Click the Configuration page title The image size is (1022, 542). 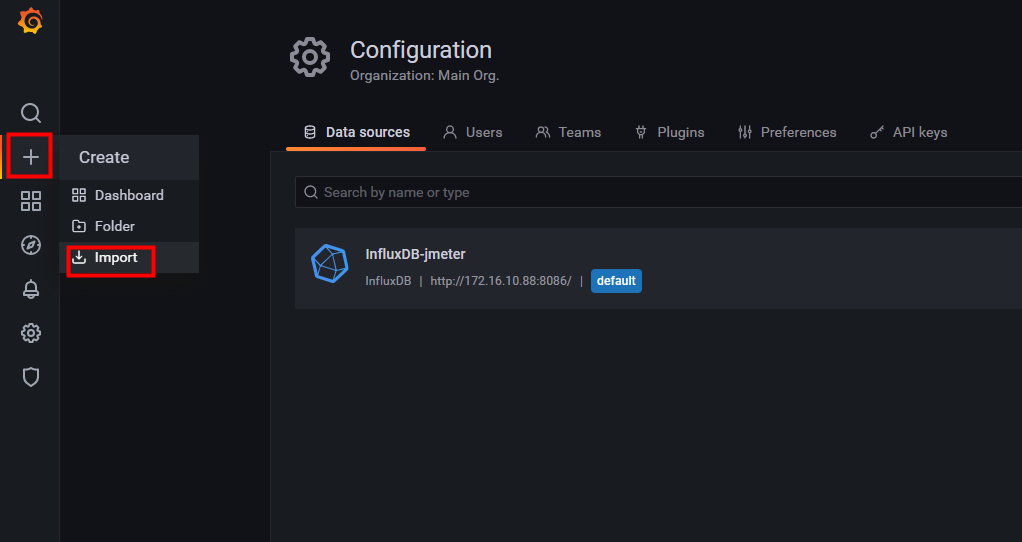tap(421, 50)
